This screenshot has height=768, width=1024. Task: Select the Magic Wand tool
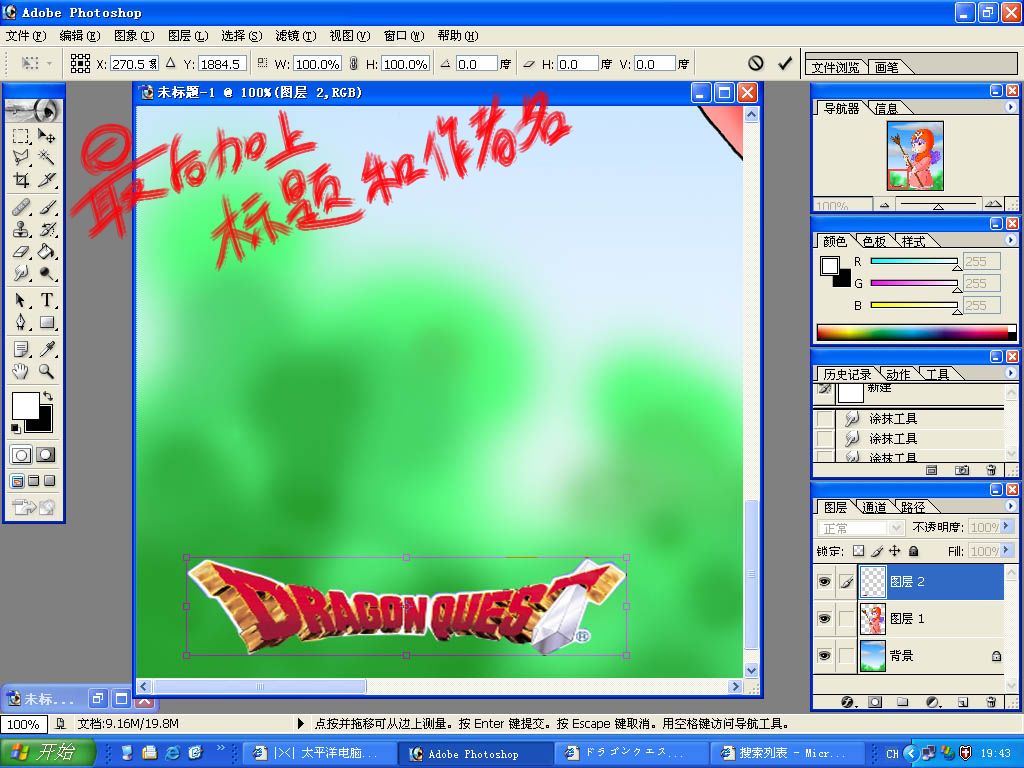coord(46,157)
